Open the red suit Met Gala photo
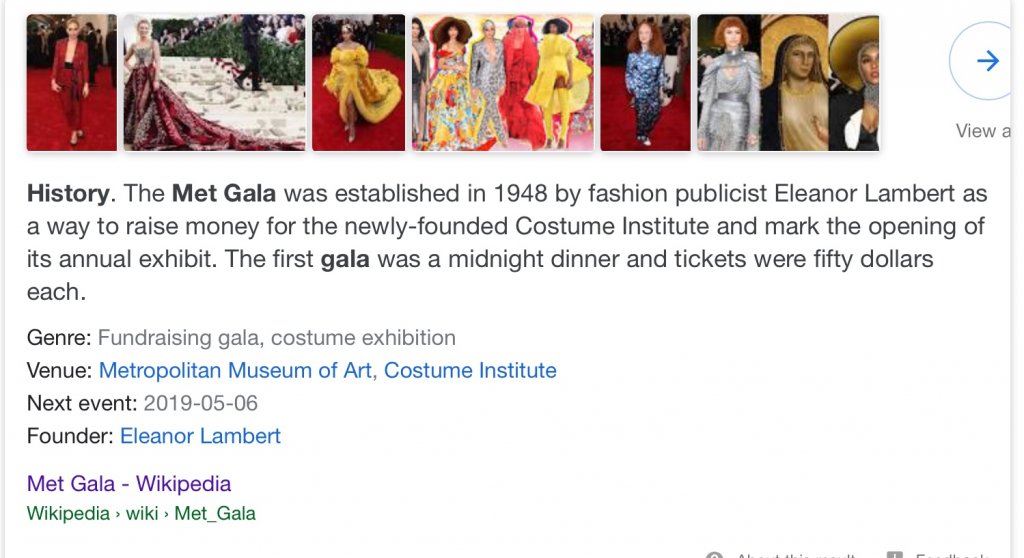The image size is (1024, 558). pos(71,82)
